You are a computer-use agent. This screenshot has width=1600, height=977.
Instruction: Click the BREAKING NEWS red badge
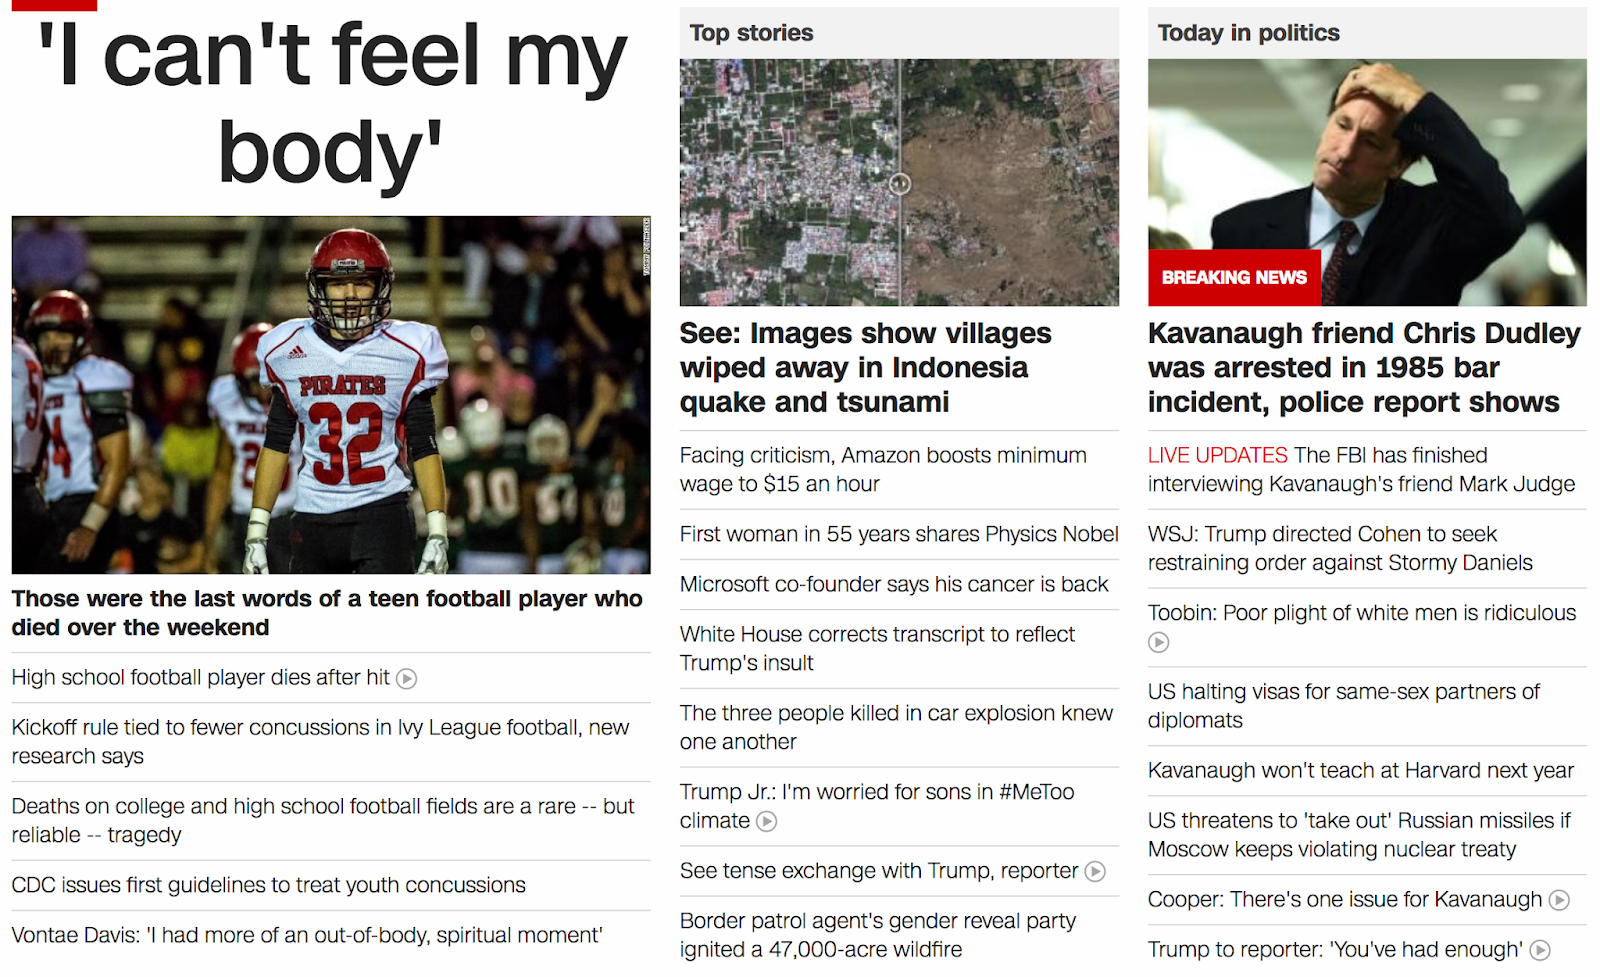[1234, 278]
